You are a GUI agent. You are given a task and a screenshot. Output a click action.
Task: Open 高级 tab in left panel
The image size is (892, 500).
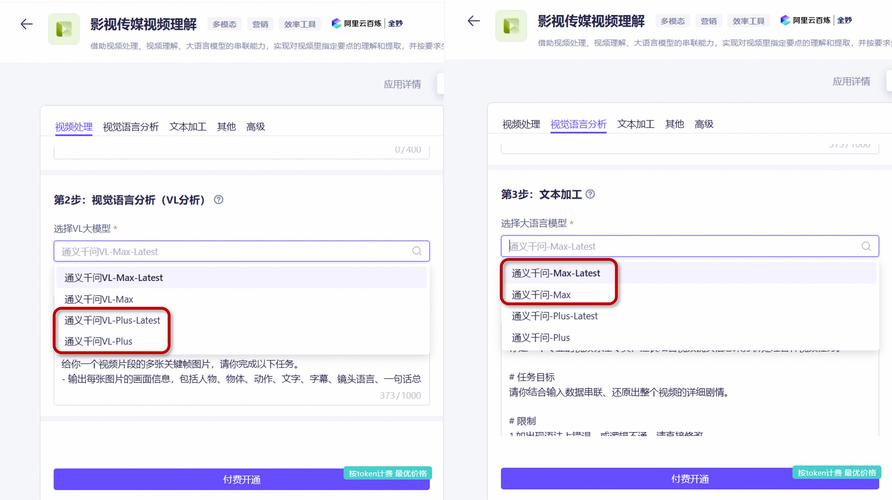pos(255,126)
